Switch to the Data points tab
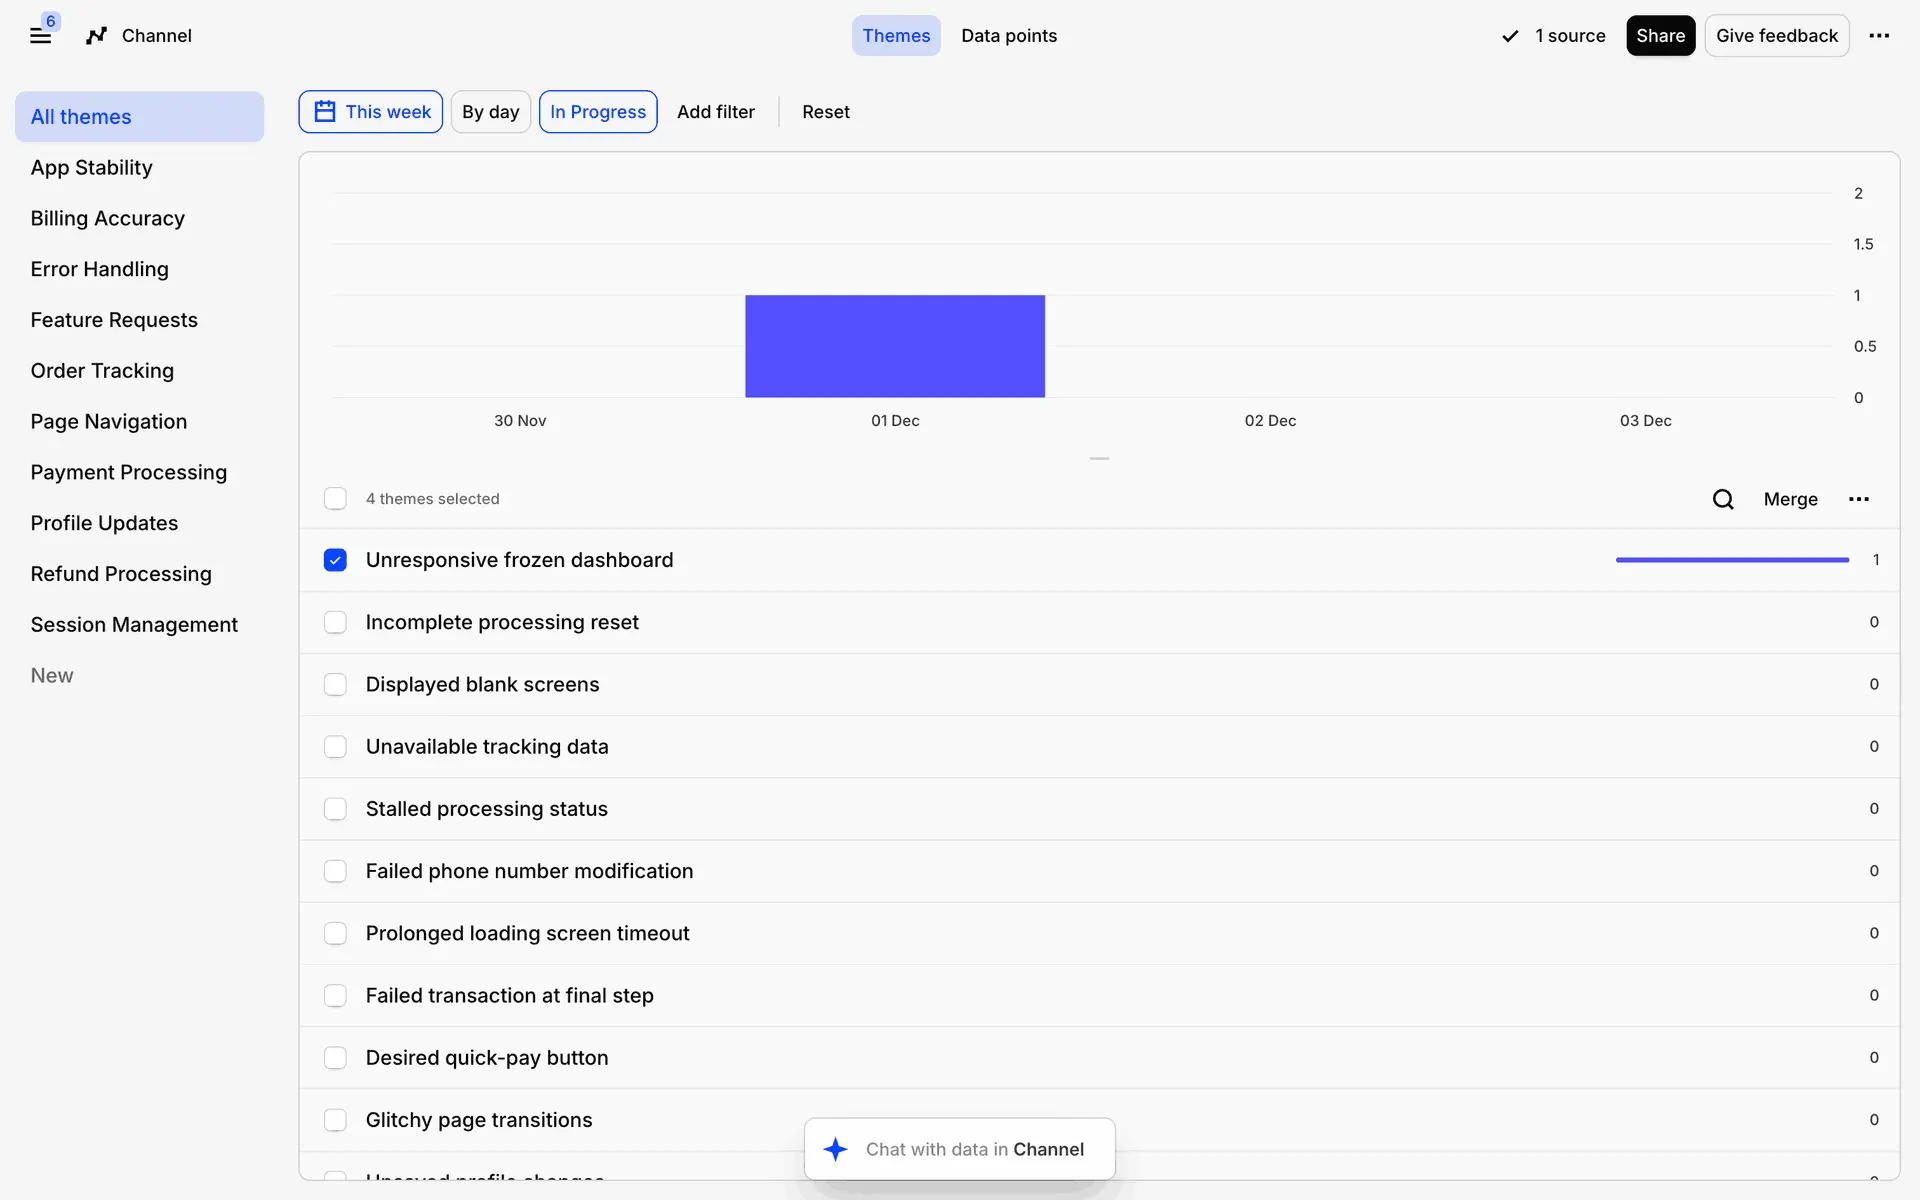1920x1200 pixels. coord(1008,36)
